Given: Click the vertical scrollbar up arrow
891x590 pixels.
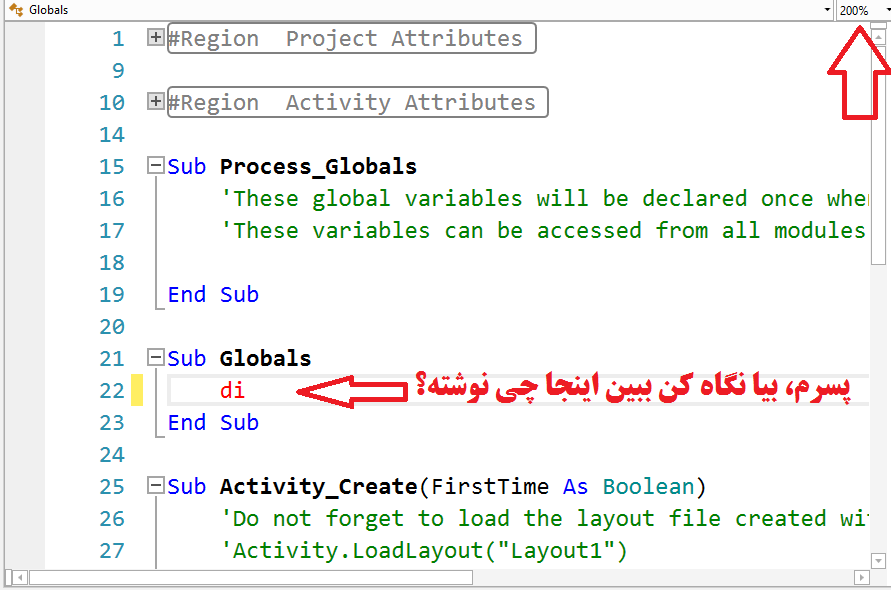Looking at the screenshot, I should click(879, 39).
